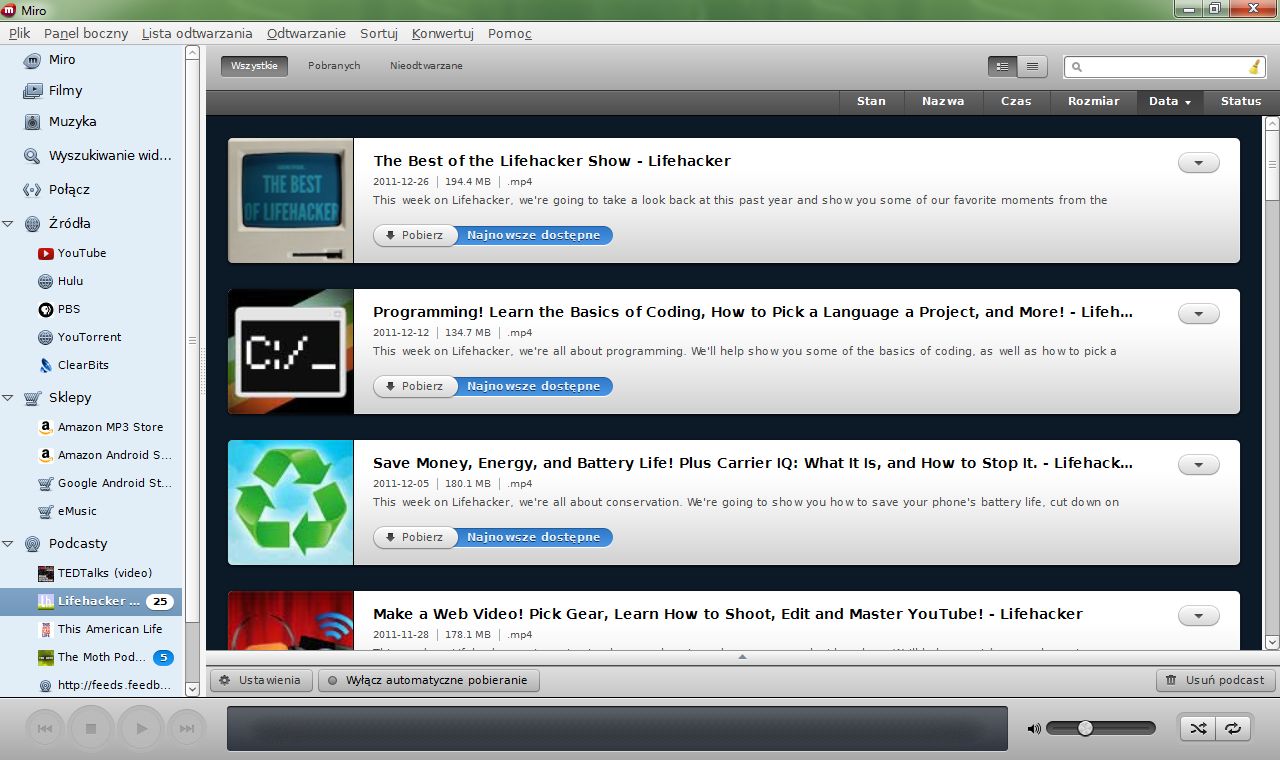Click the speaker volume icon
This screenshot has height=760, width=1280.
(x=1034, y=728)
